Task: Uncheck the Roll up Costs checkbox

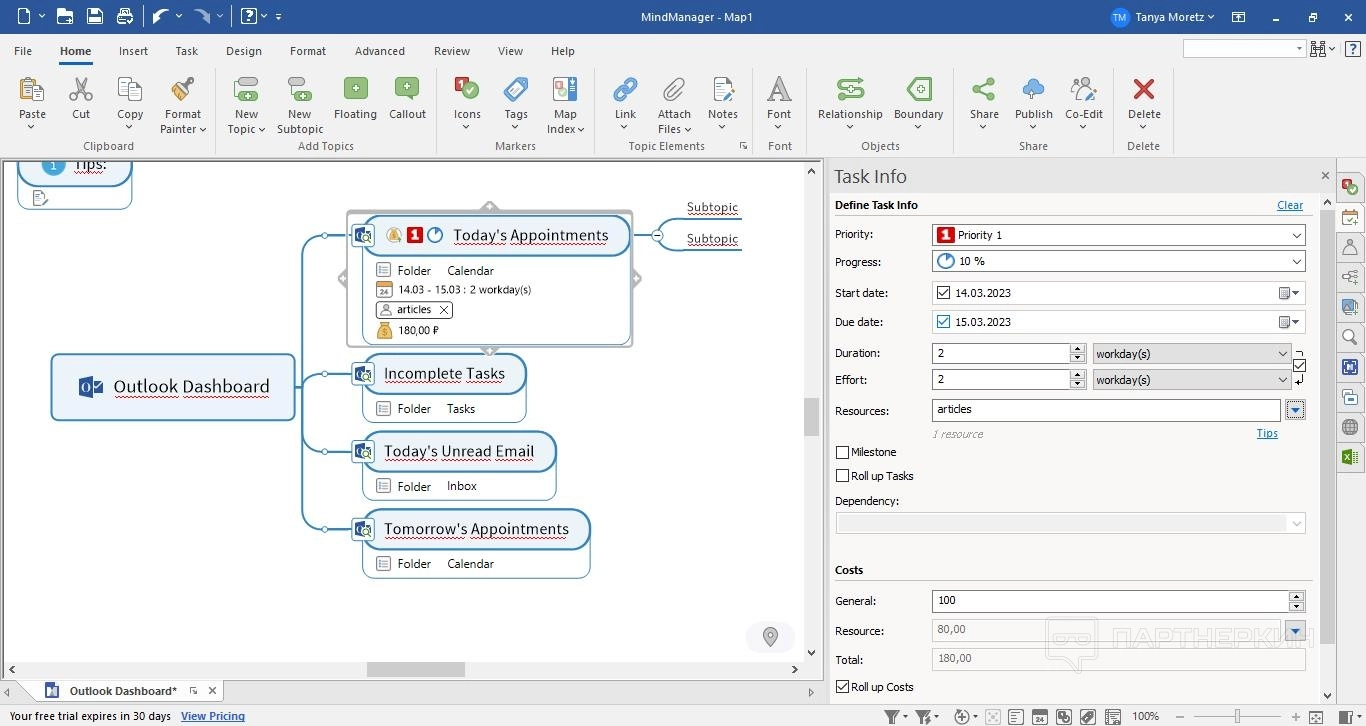Action: click(843, 687)
